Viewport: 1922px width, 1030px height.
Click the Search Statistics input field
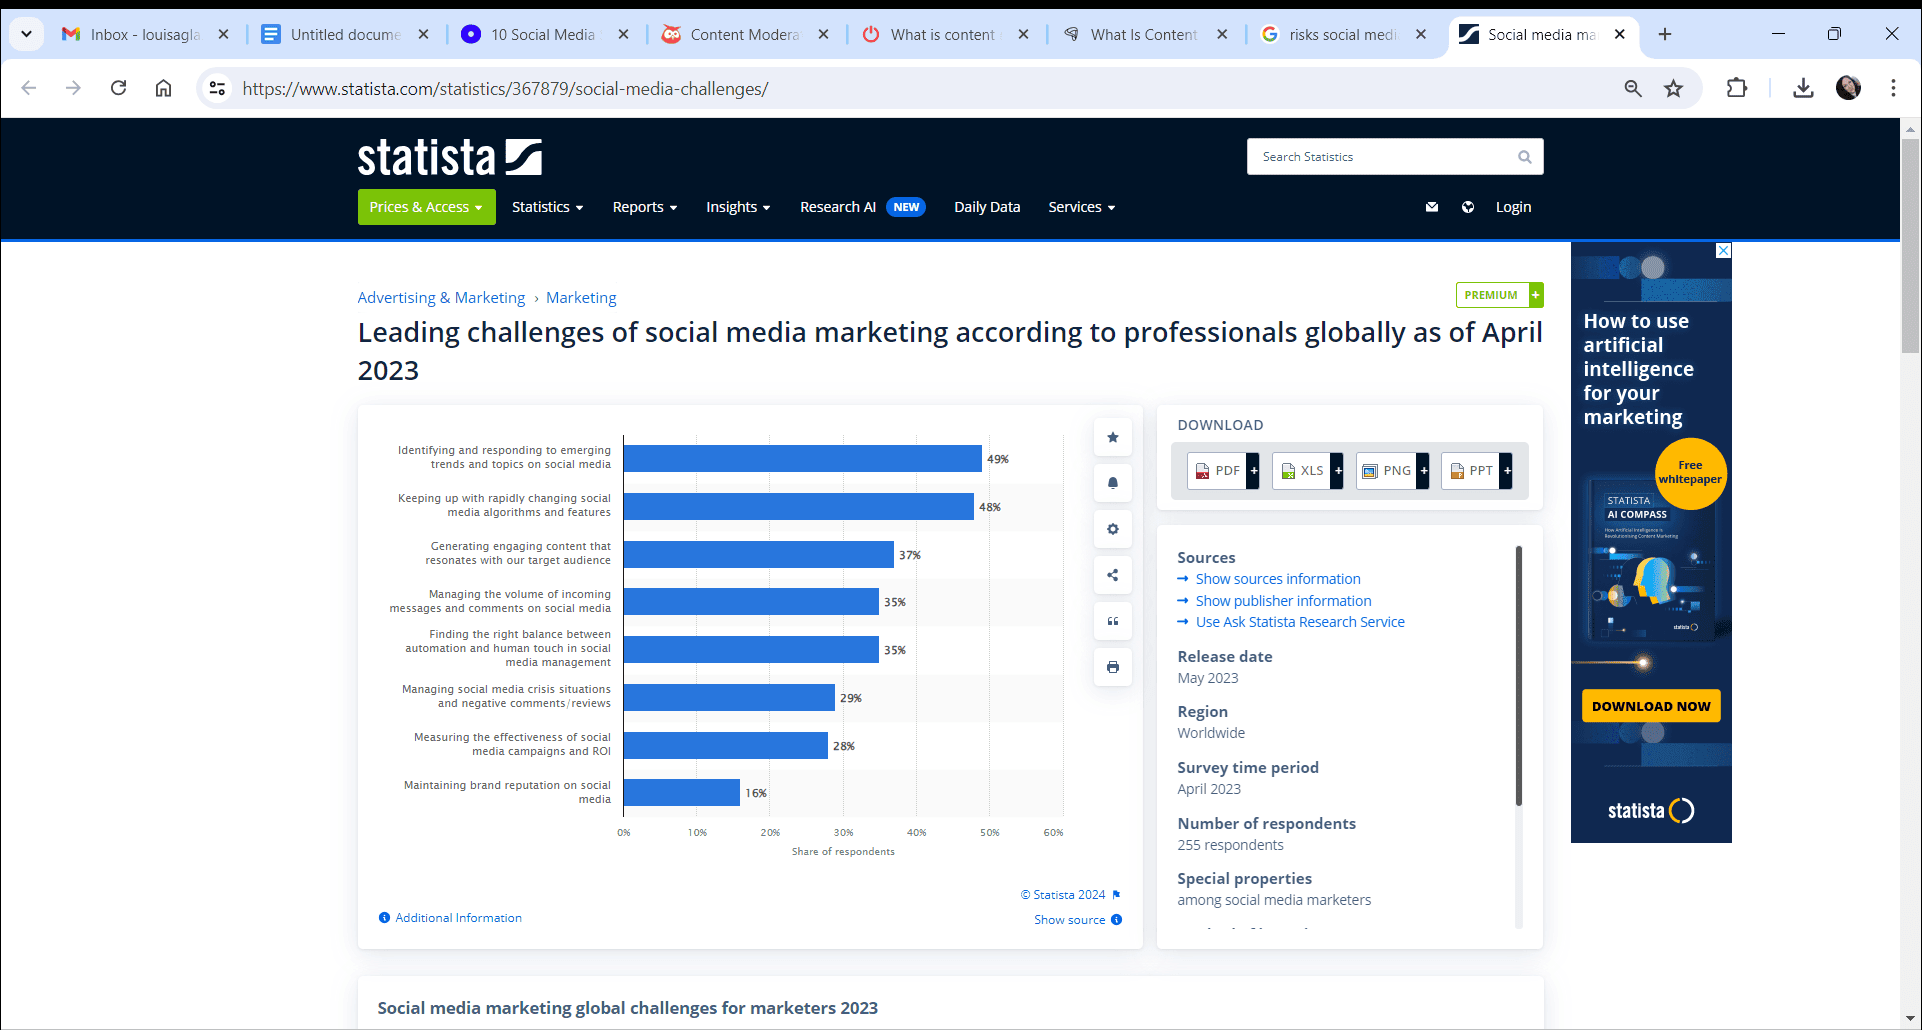point(1385,157)
